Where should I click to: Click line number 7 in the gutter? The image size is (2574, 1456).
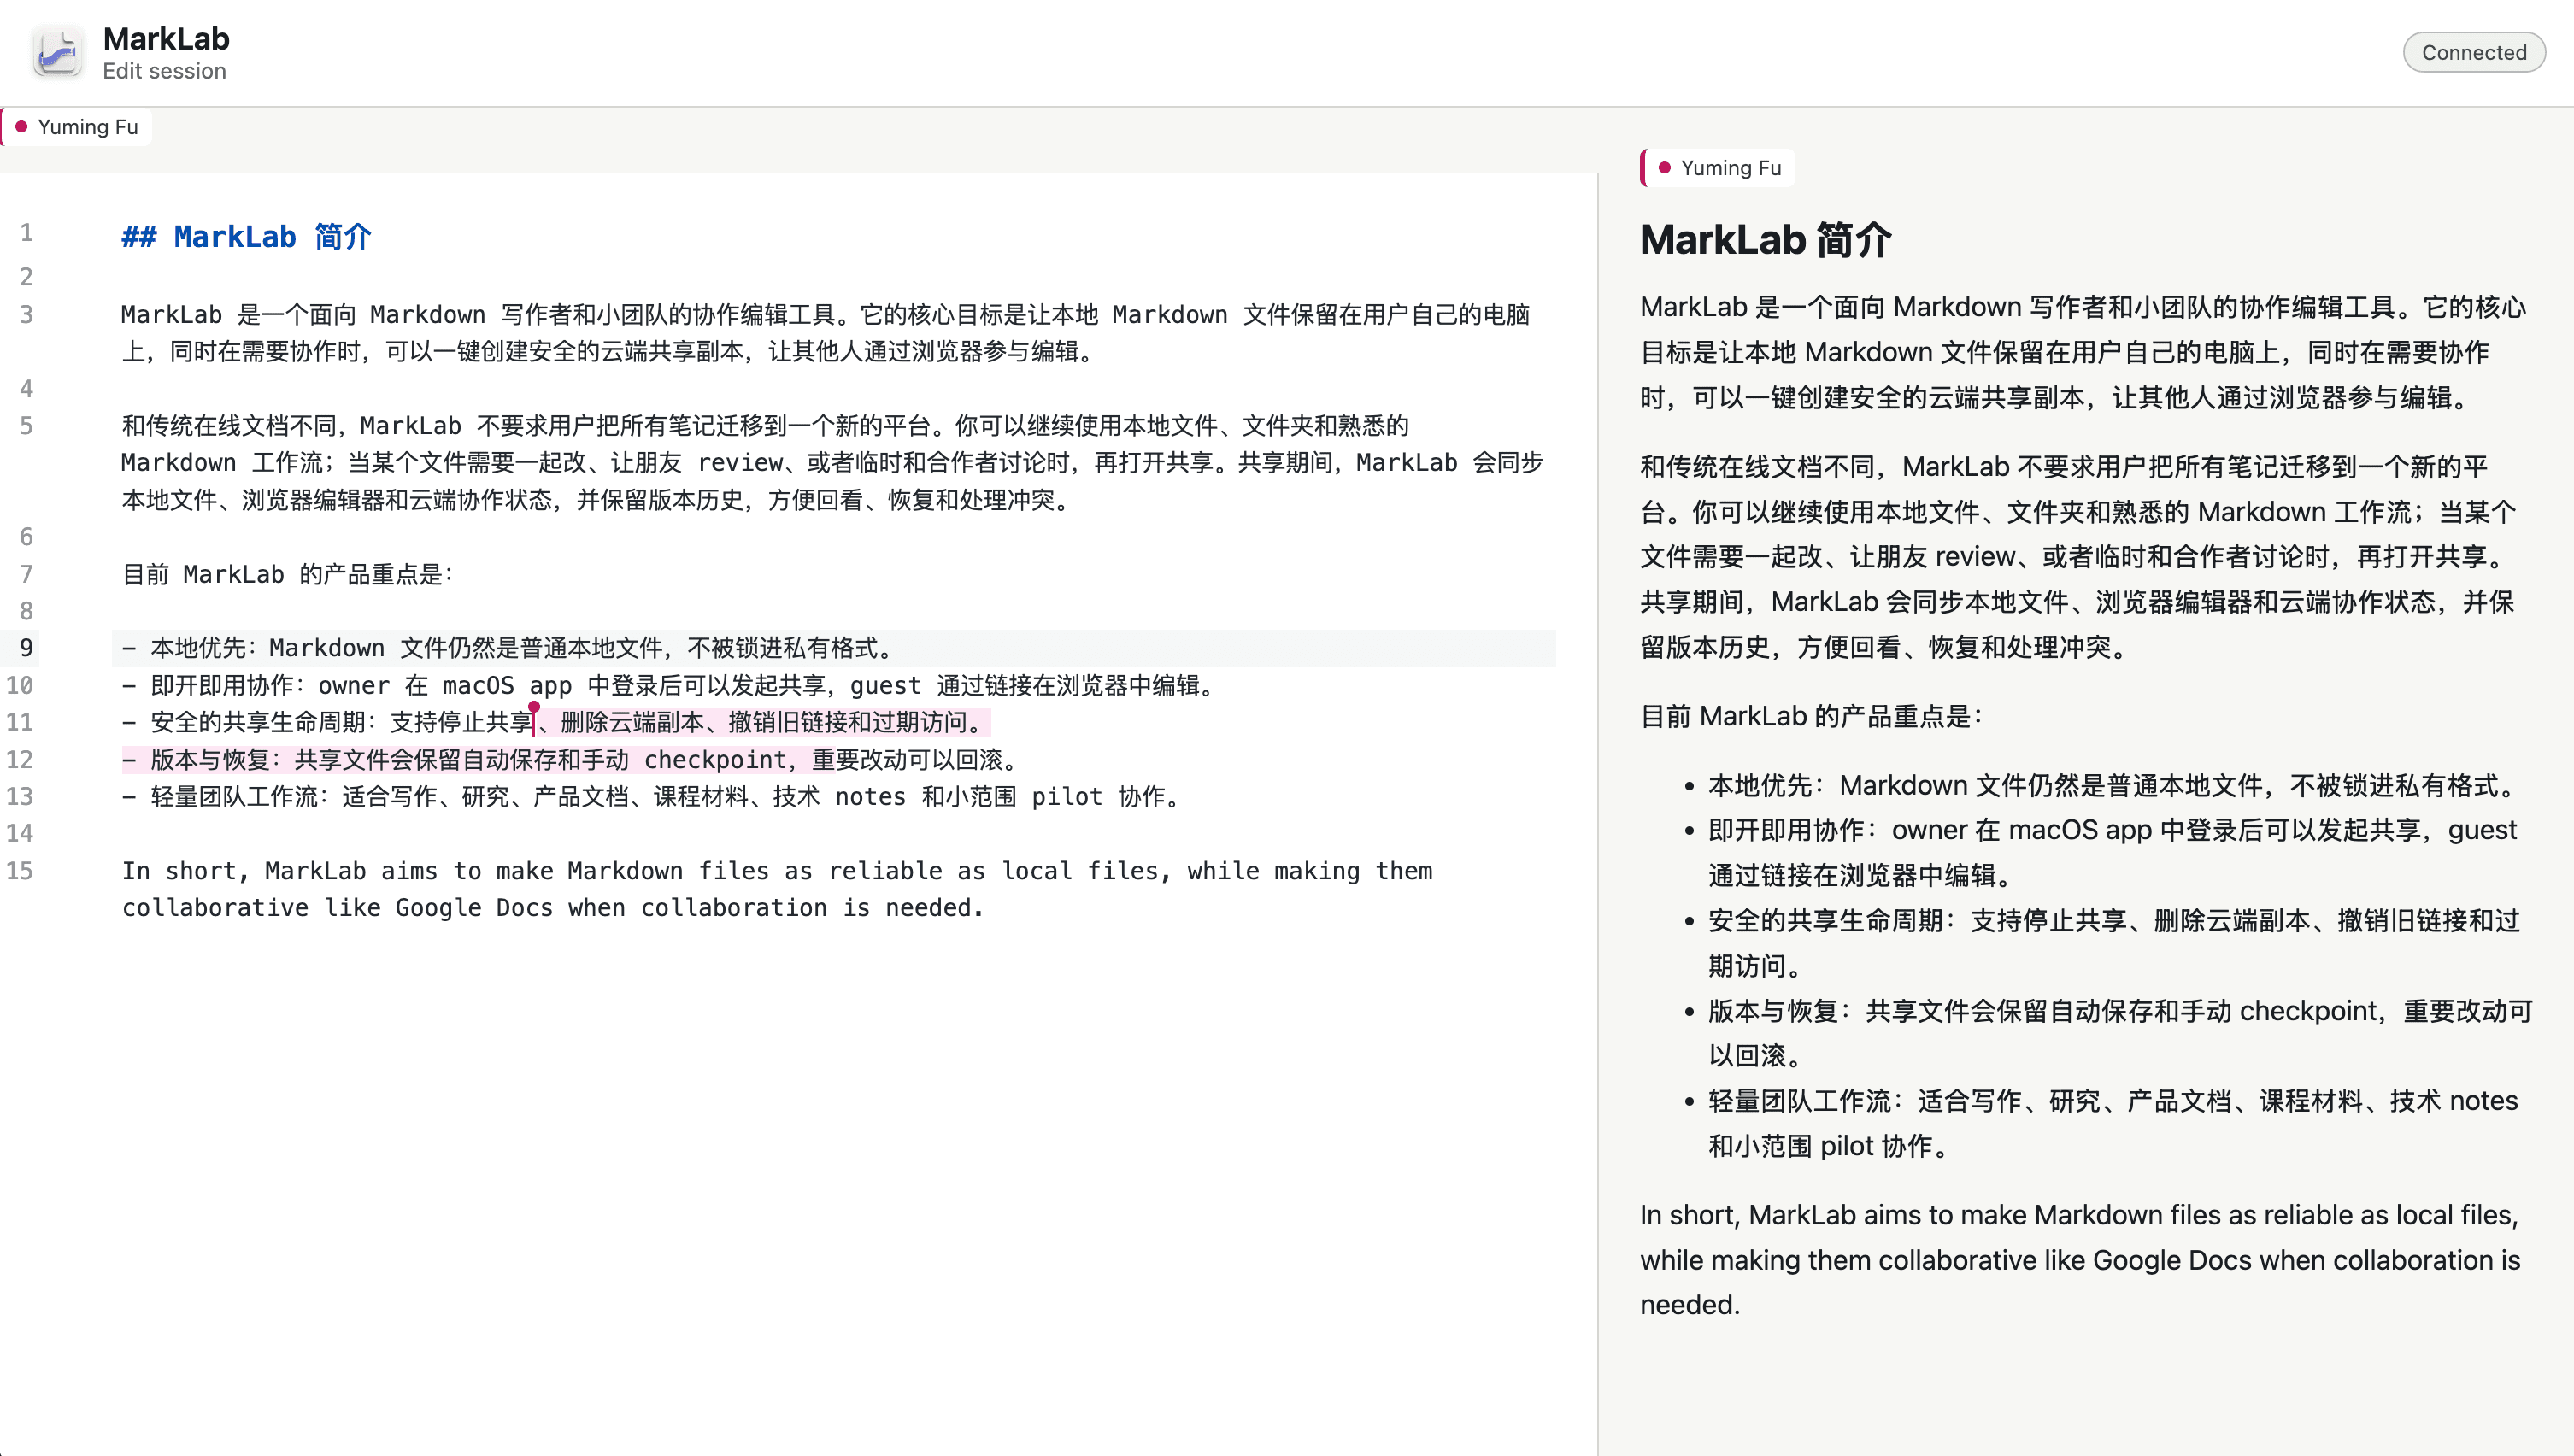pyautogui.click(x=26, y=574)
